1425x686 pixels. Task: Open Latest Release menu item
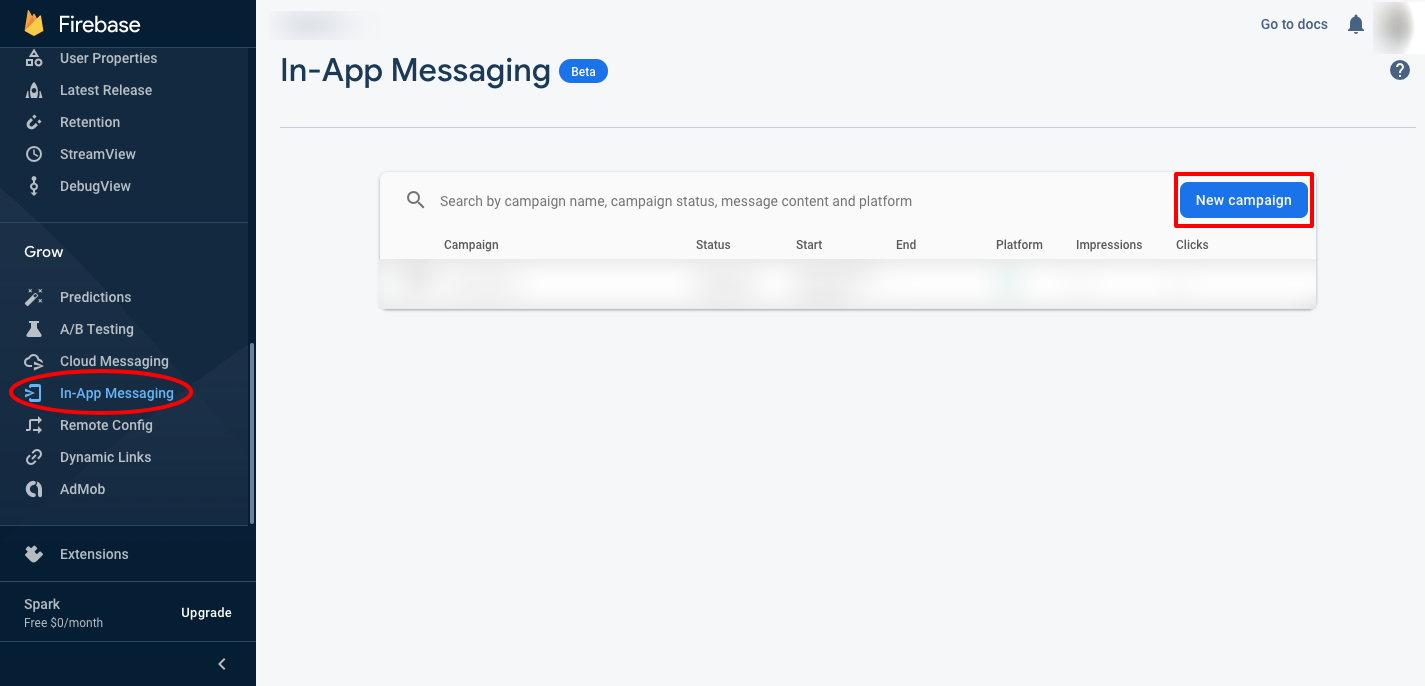(106, 90)
